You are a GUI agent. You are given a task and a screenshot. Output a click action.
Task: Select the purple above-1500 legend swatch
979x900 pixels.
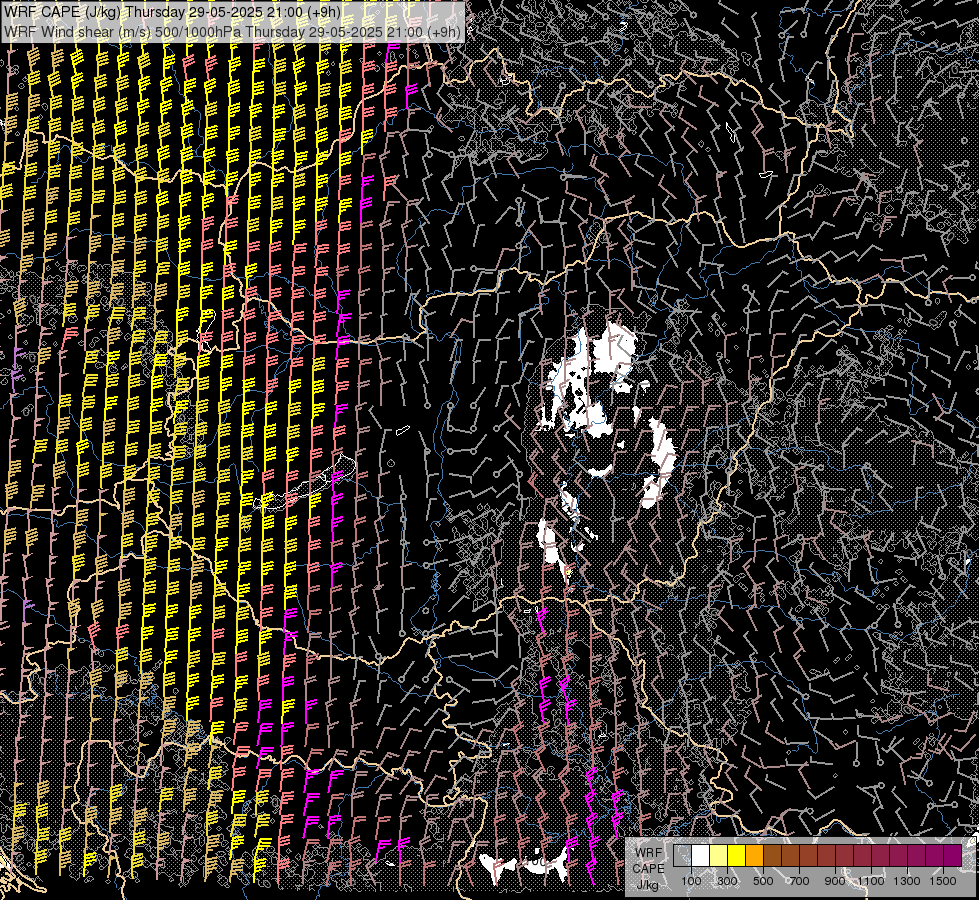coord(952,855)
